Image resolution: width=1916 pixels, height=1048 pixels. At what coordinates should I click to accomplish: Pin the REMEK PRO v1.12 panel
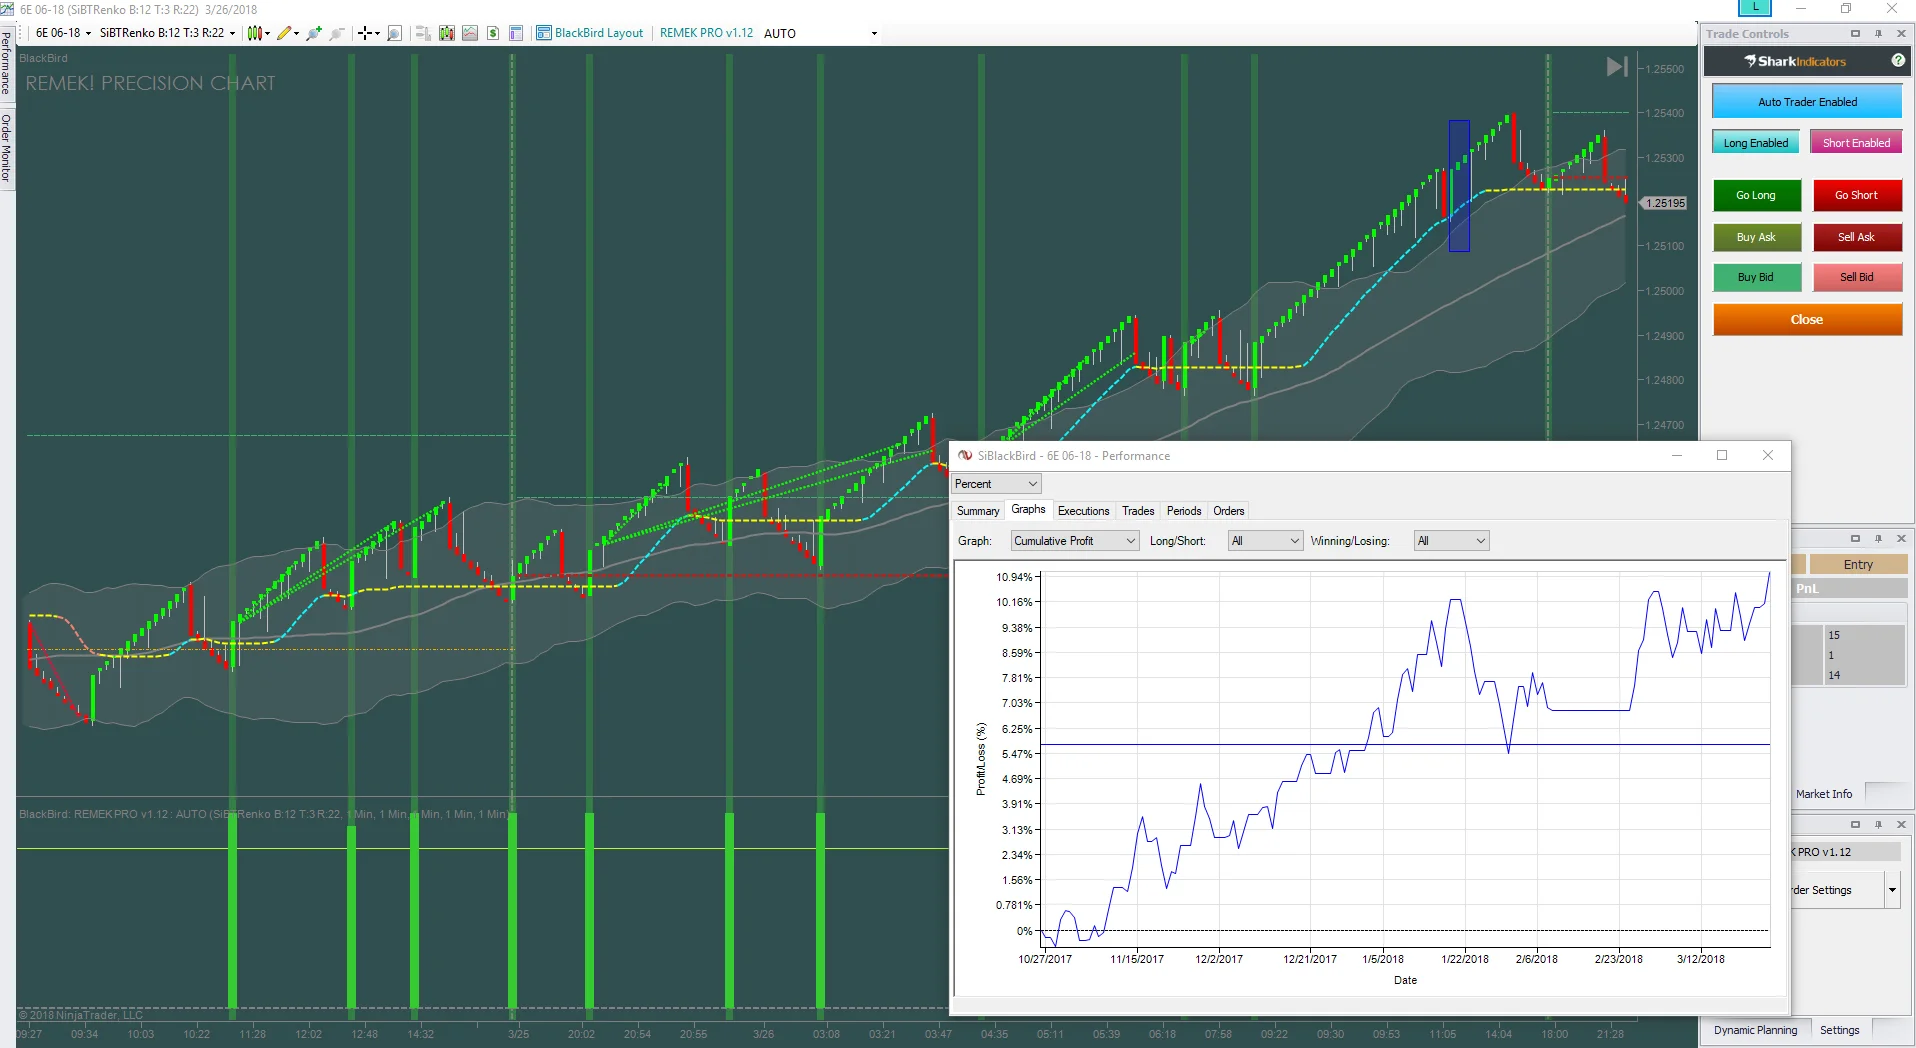(1878, 824)
